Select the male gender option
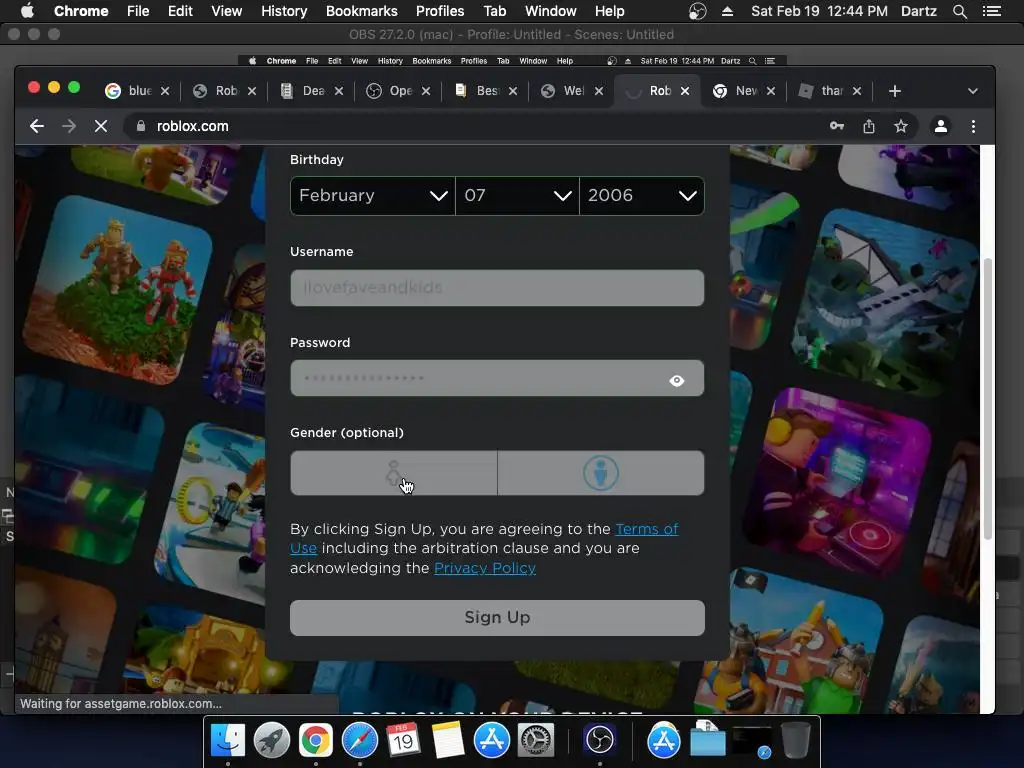This screenshot has height=768, width=1024. 601,473
